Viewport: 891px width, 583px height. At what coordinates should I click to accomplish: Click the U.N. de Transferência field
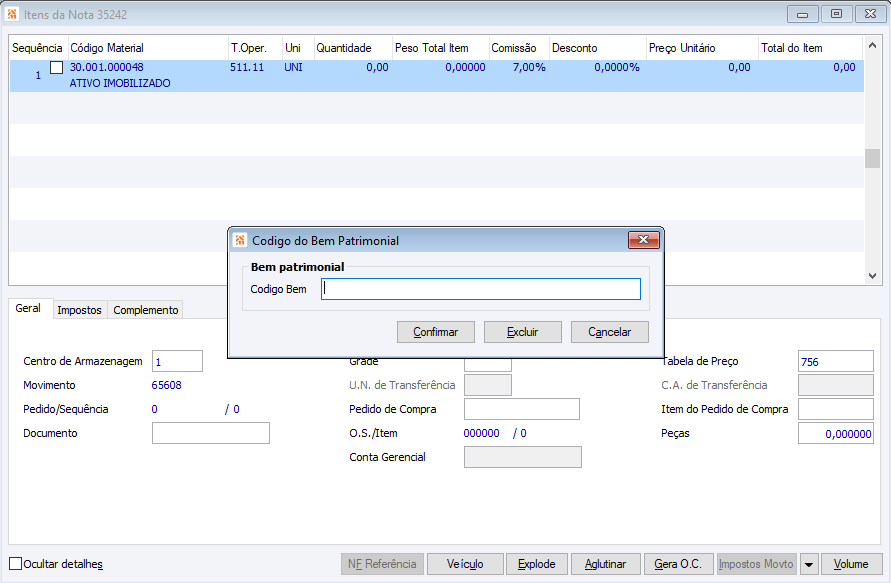[488, 385]
